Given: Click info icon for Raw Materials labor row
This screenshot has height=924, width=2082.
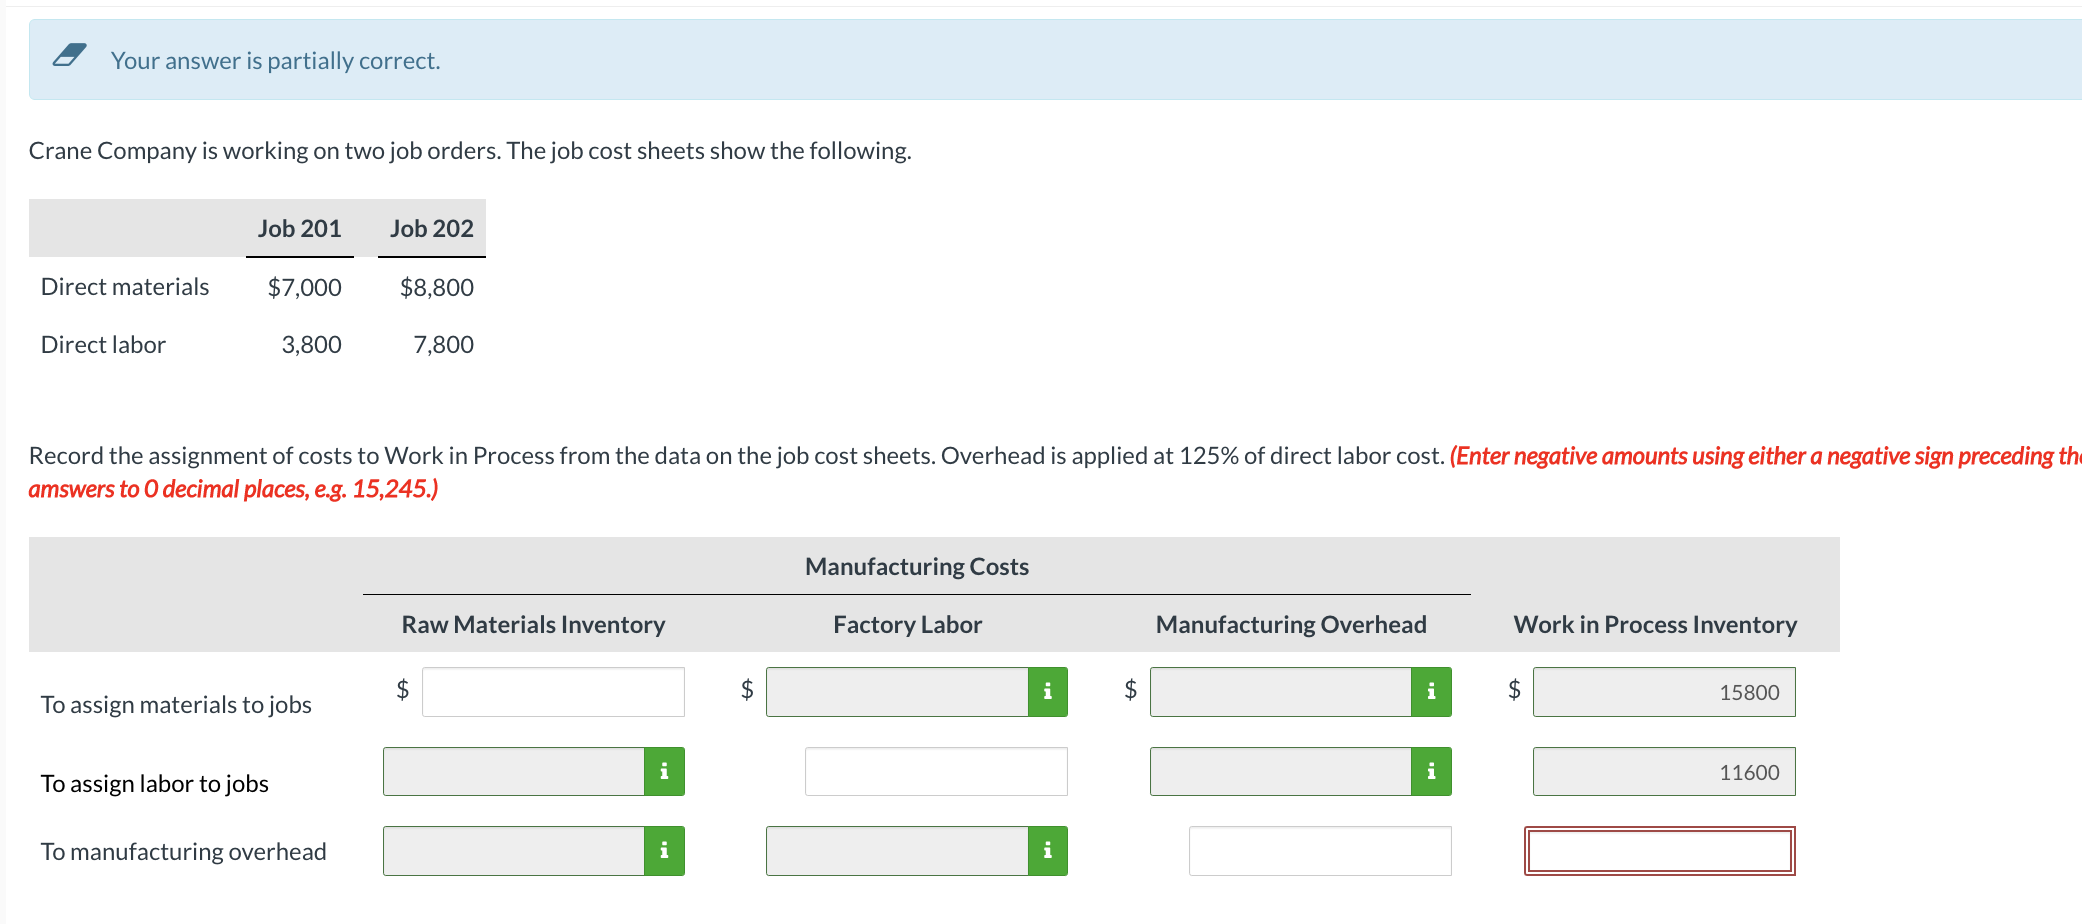Looking at the screenshot, I should click(664, 772).
